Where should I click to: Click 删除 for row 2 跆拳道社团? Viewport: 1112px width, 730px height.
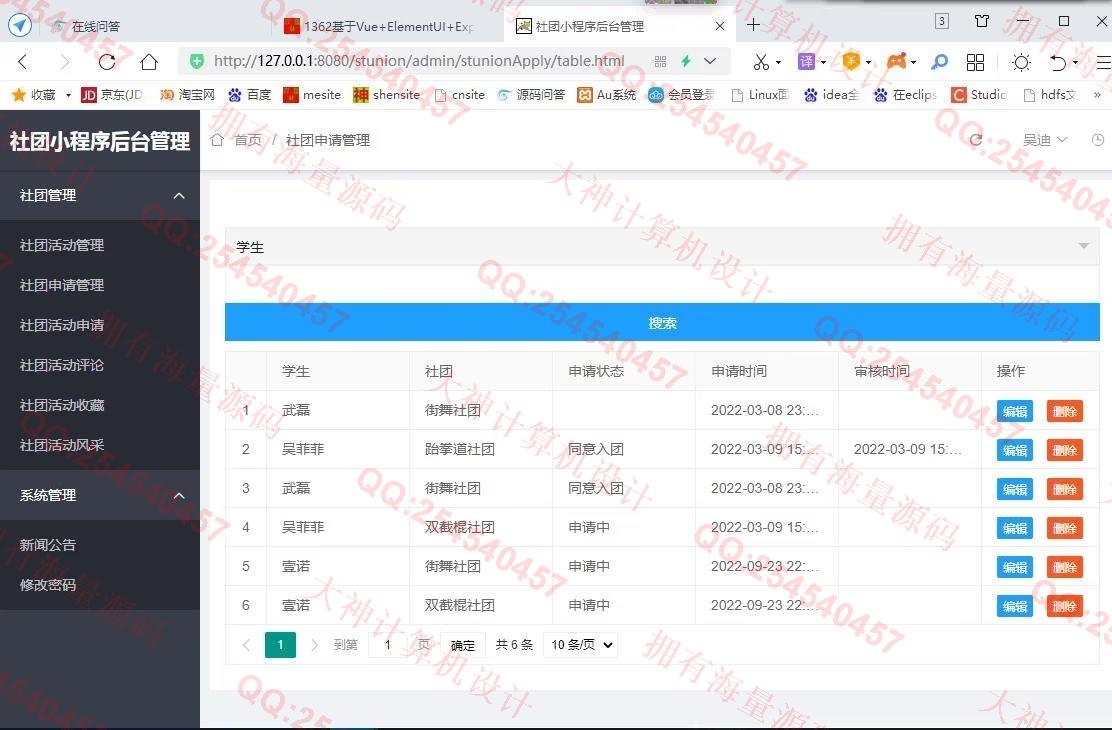(x=1064, y=450)
